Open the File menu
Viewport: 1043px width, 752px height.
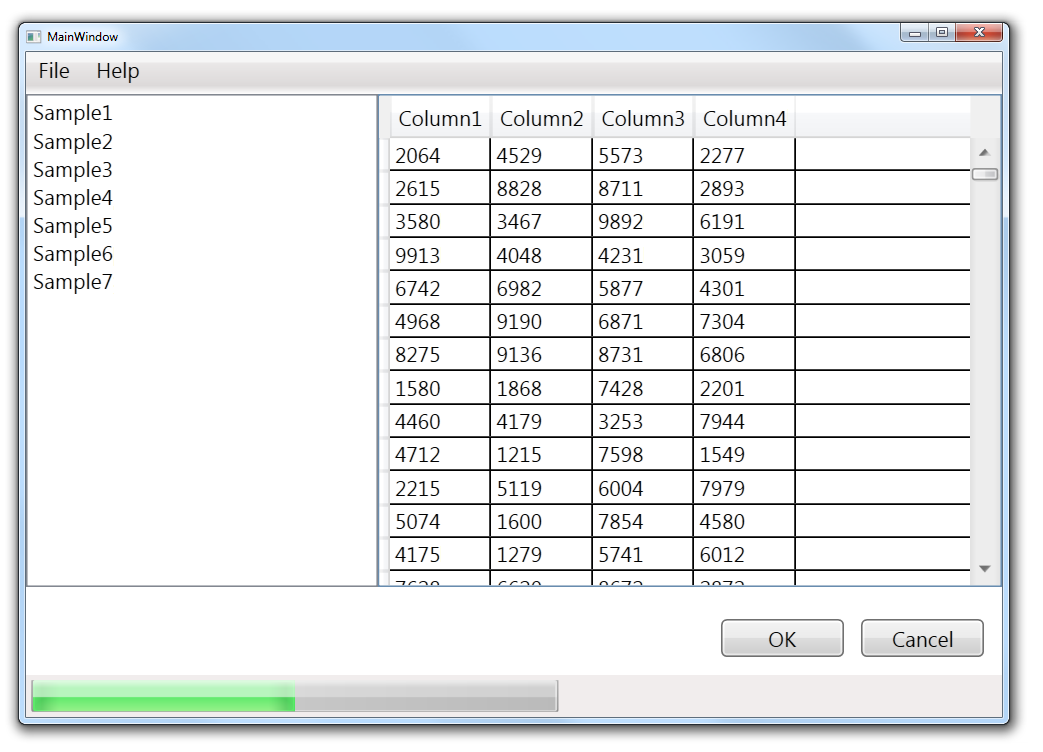coord(54,71)
